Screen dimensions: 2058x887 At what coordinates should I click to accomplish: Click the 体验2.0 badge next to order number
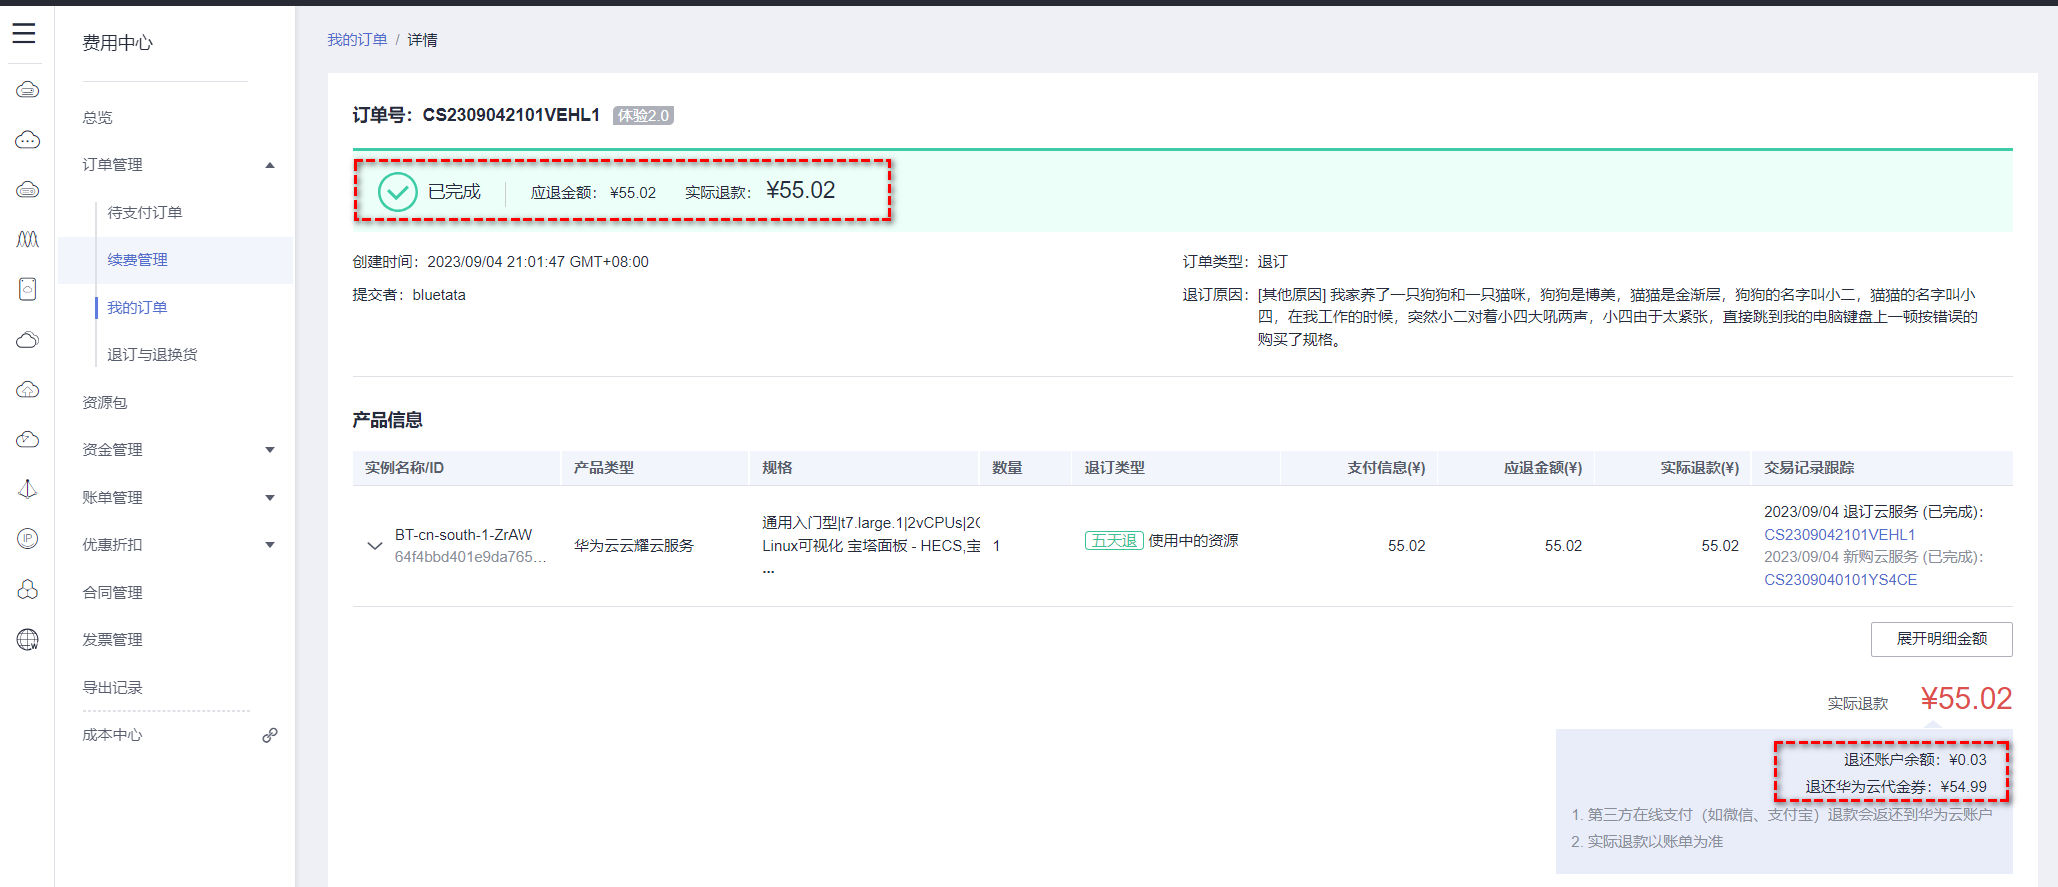click(x=643, y=116)
